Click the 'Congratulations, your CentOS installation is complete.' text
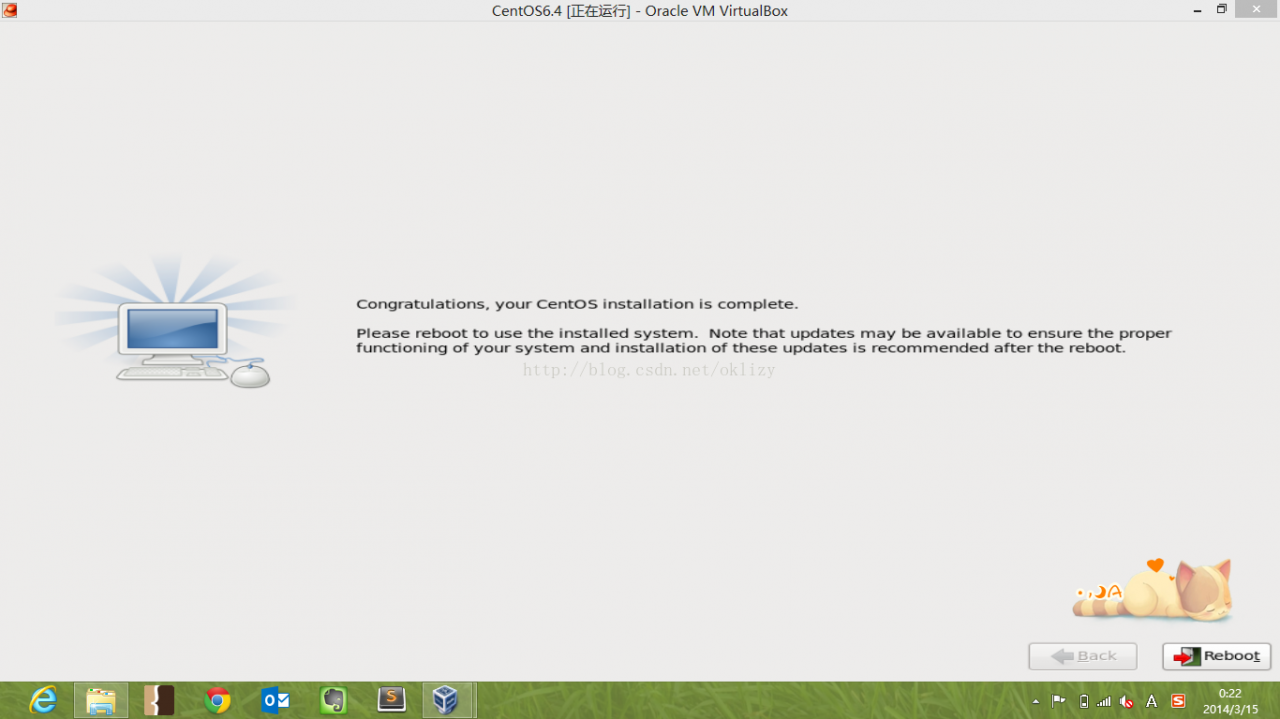Viewport: 1280px width, 719px height. click(x=577, y=304)
